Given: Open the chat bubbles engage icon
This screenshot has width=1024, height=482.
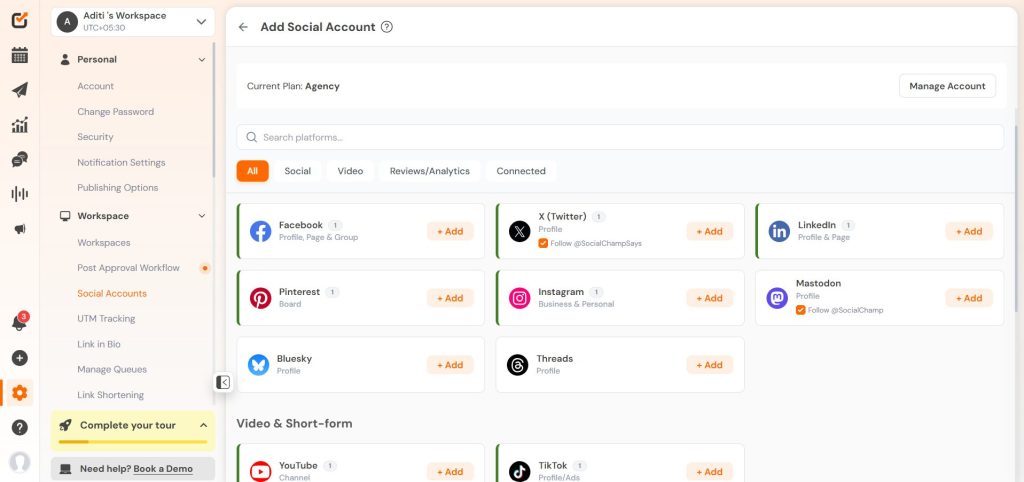Looking at the screenshot, I should pyautogui.click(x=20, y=159).
